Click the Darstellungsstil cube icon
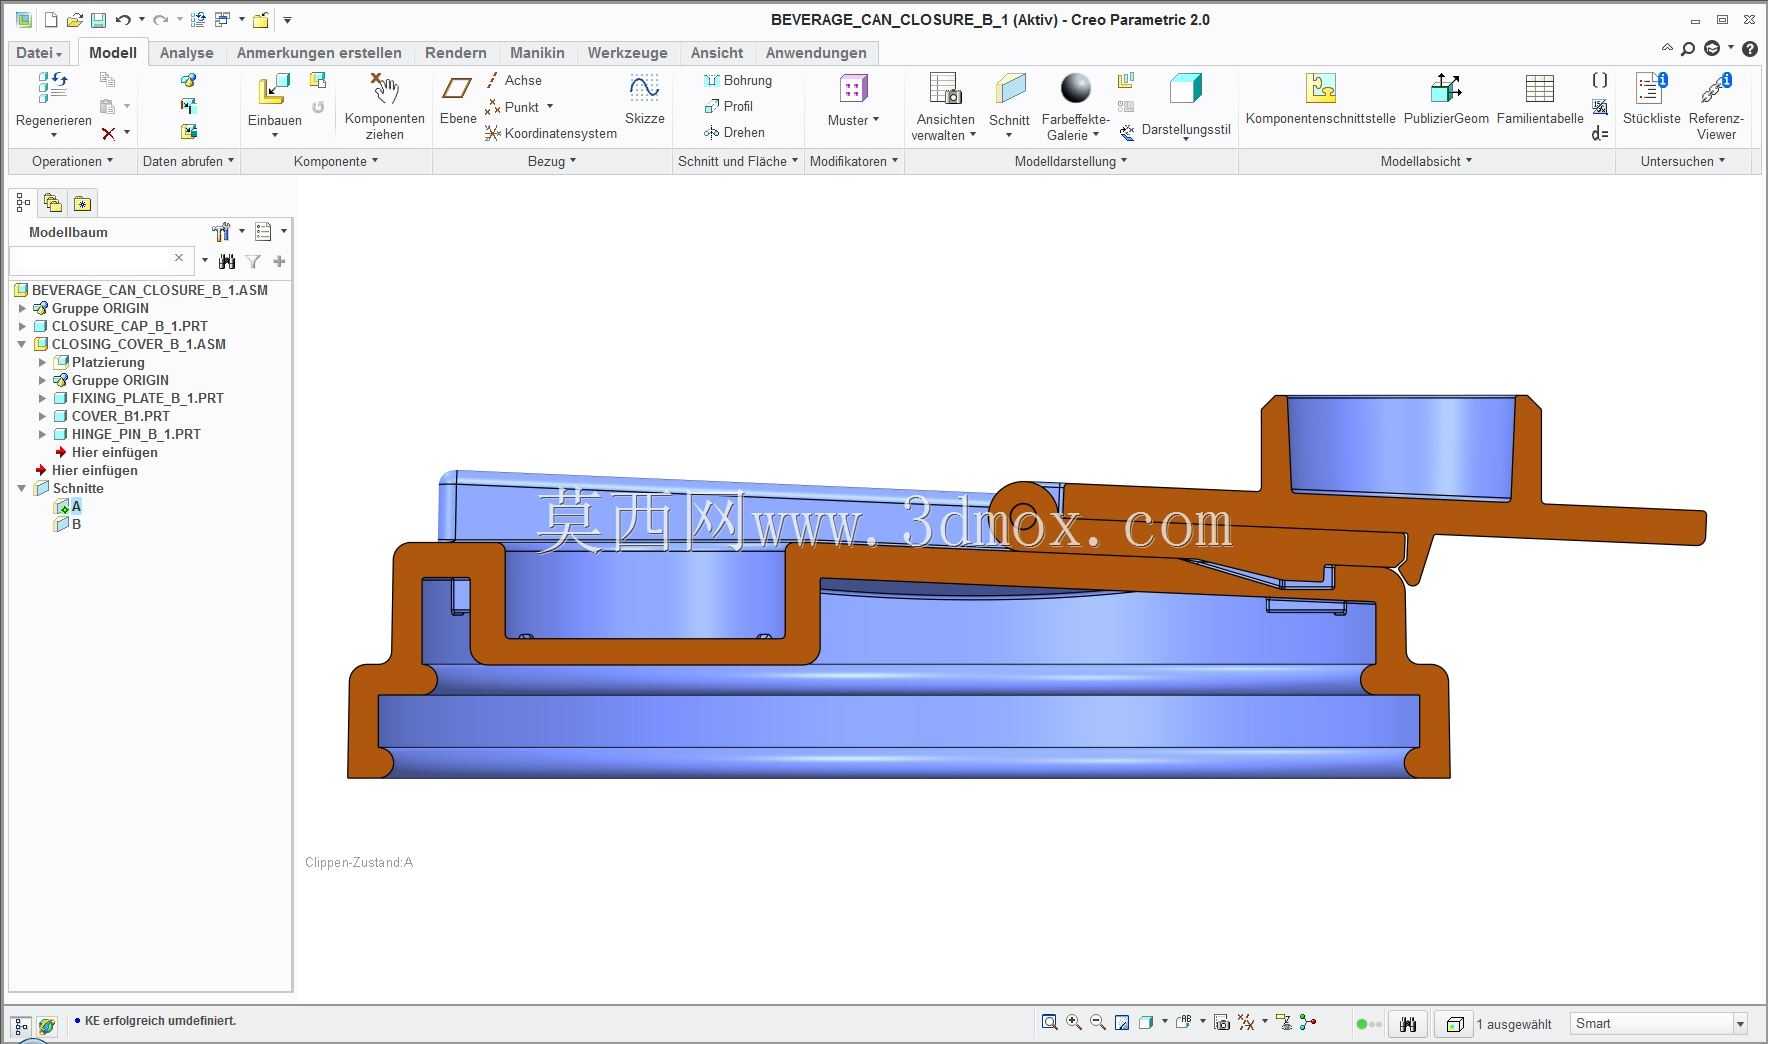The width and height of the screenshot is (1768, 1044). point(1186,88)
